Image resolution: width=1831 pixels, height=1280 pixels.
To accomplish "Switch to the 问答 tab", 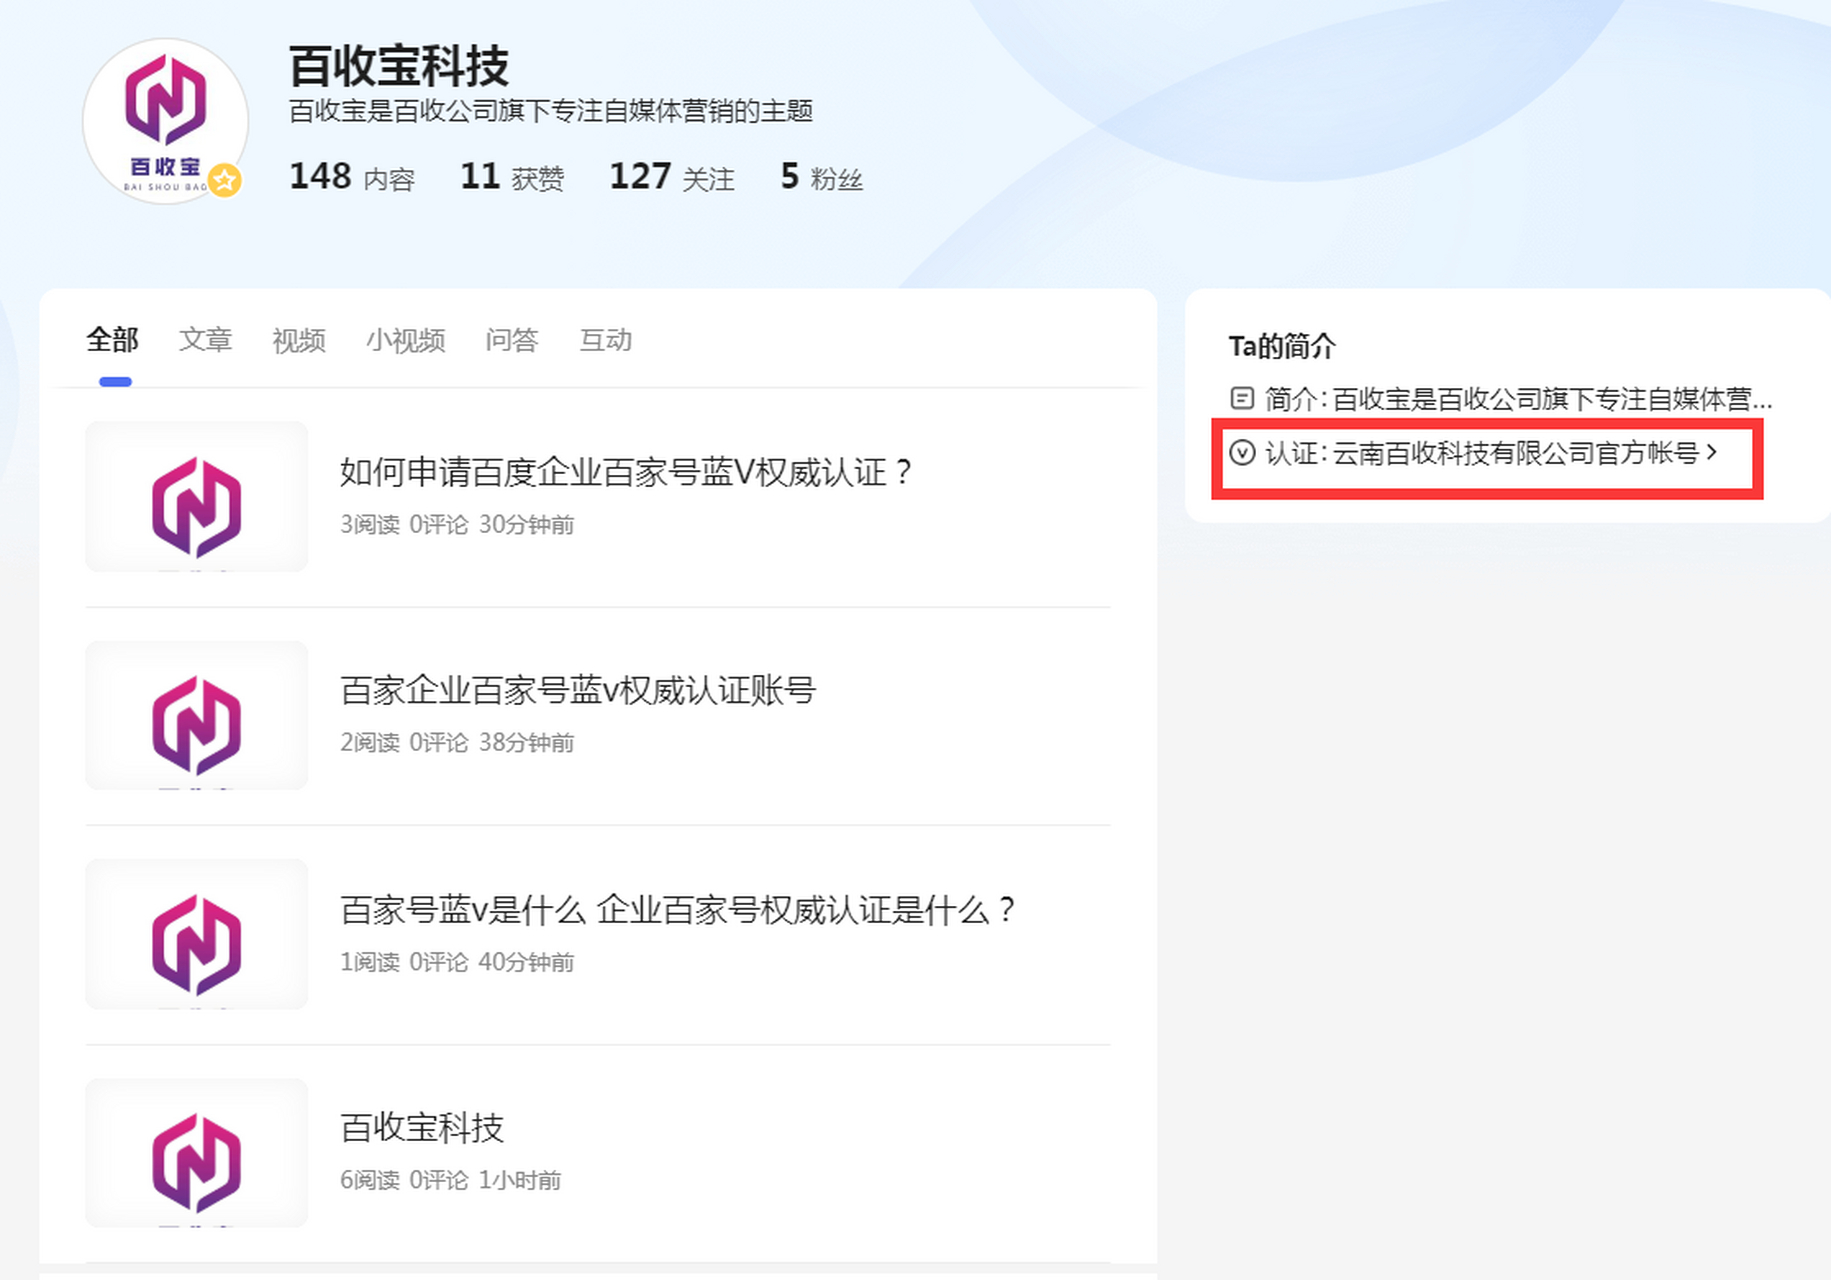I will point(512,340).
